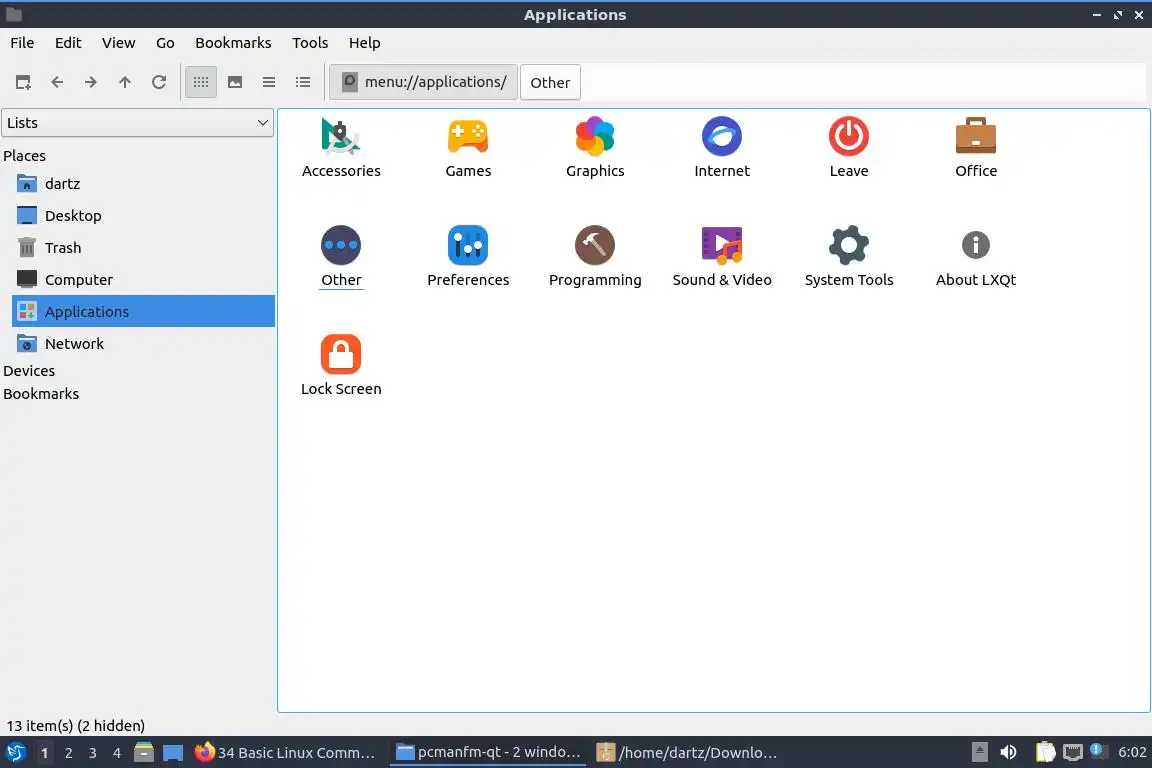1152x768 pixels.
Task: Switch to workspace 4
Action: (x=117, y=753)
